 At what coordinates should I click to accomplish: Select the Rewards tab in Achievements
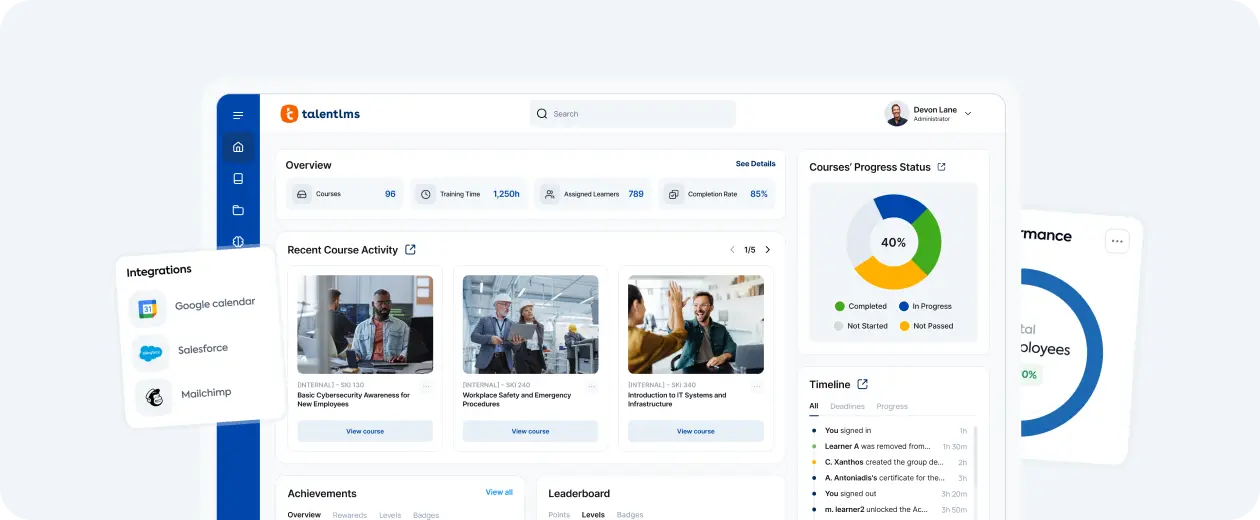(349, 515)
